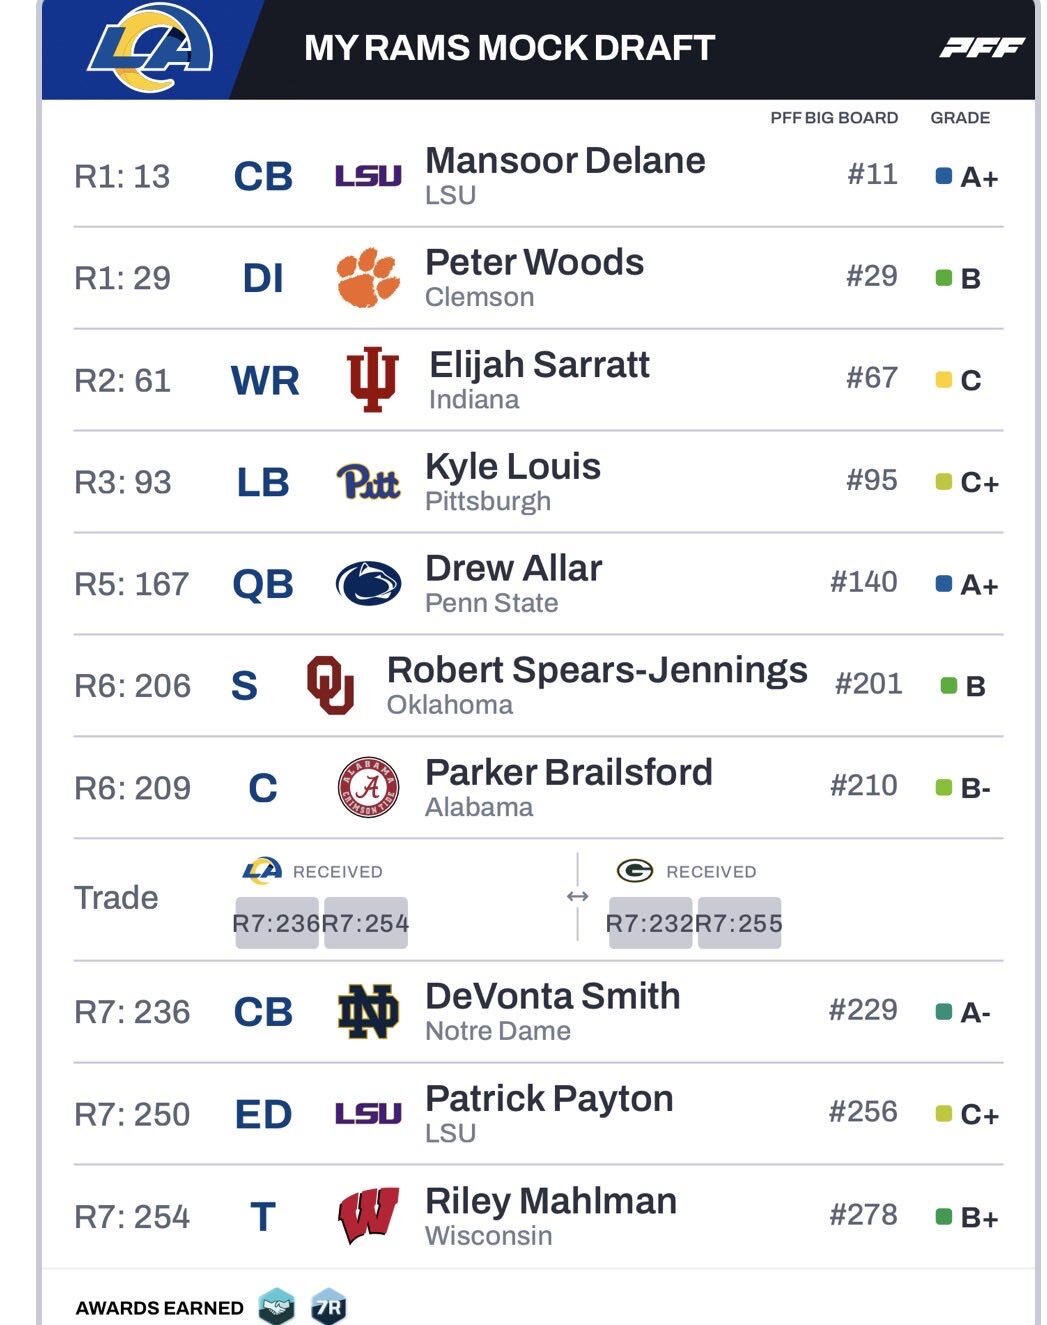Screen dimensions: 1047x1325
Task: Click the PFF logo in header
Action: pos(981,47)
